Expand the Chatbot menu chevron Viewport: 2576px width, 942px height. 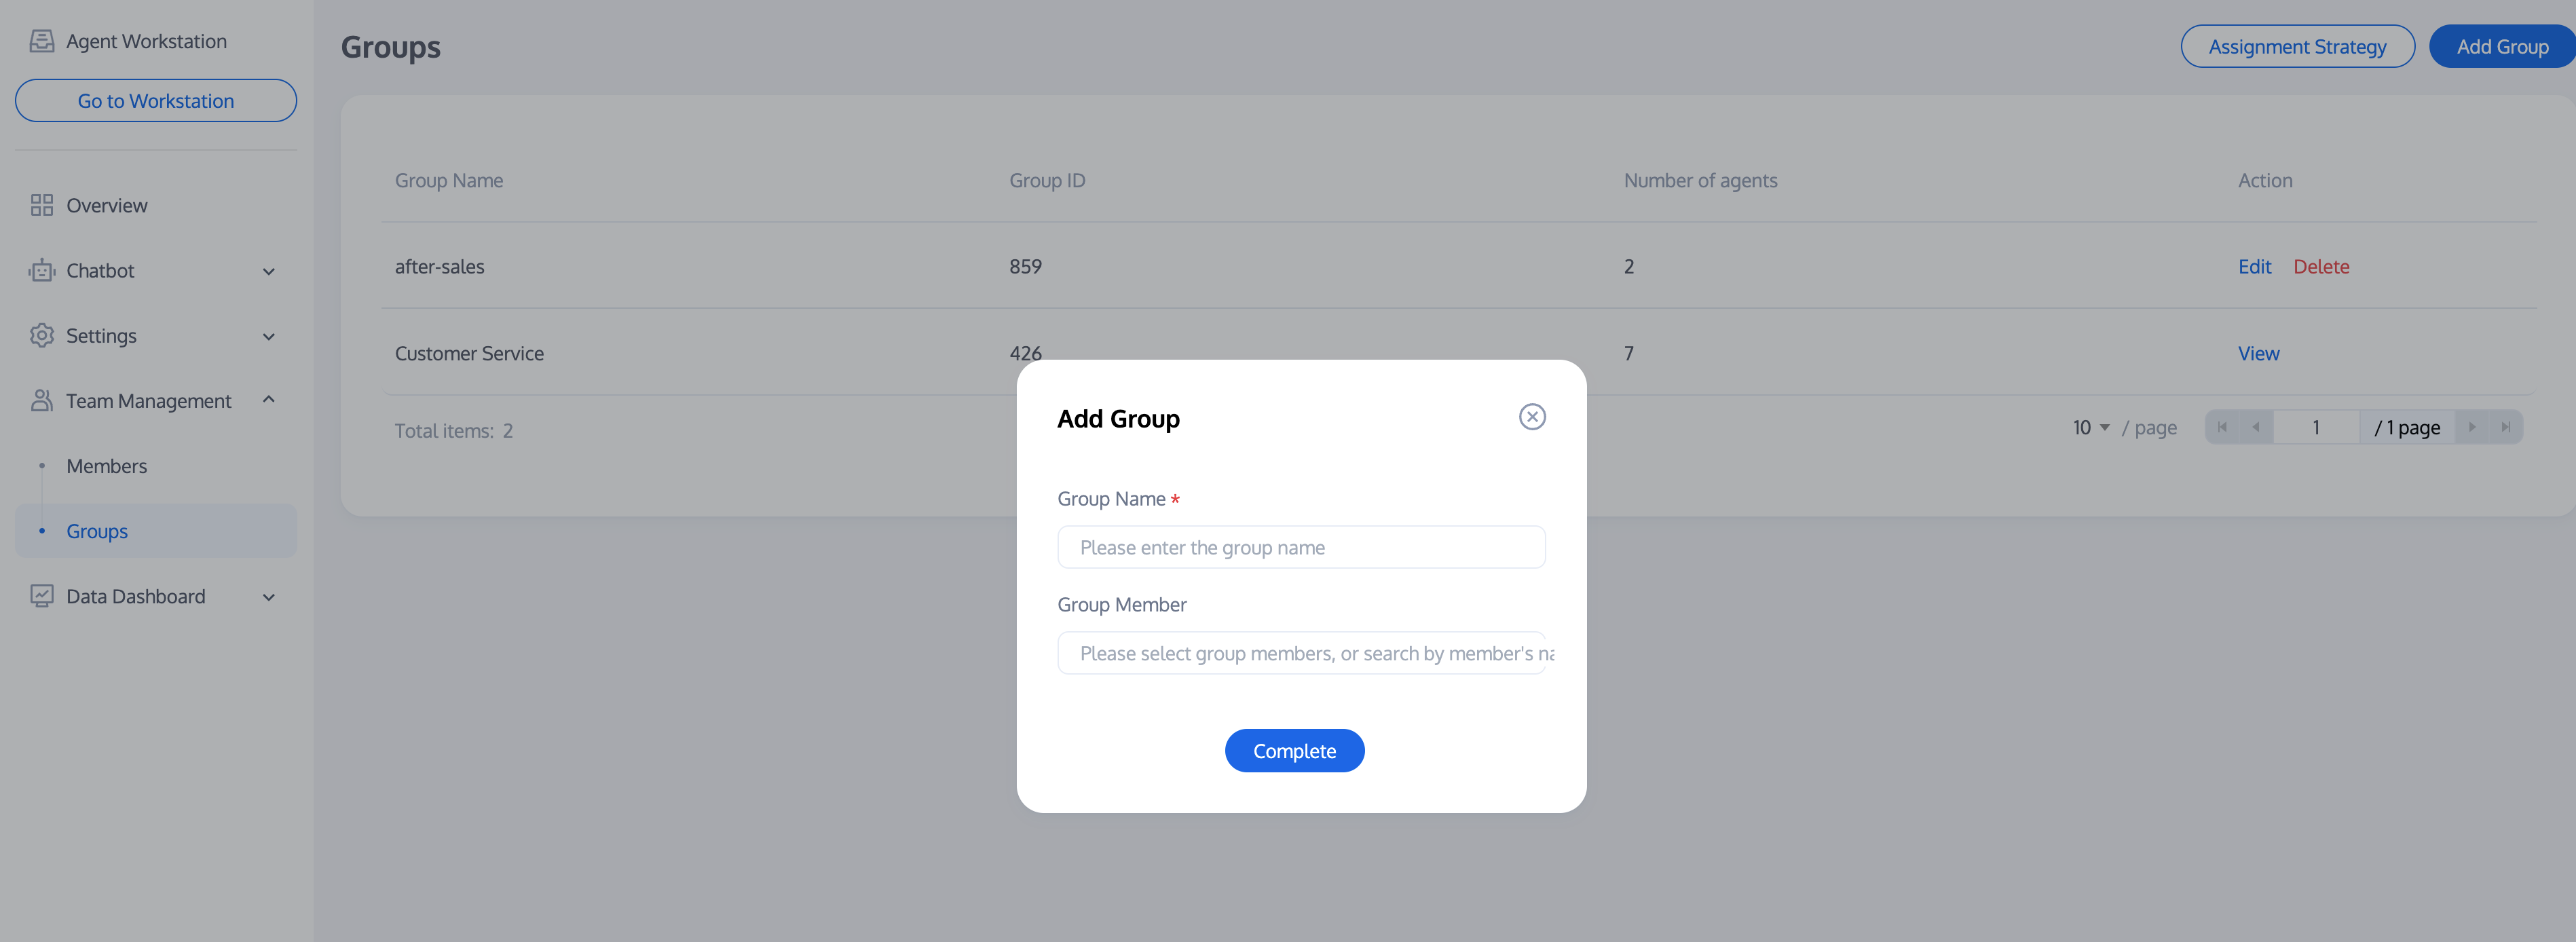coord(268,271)
